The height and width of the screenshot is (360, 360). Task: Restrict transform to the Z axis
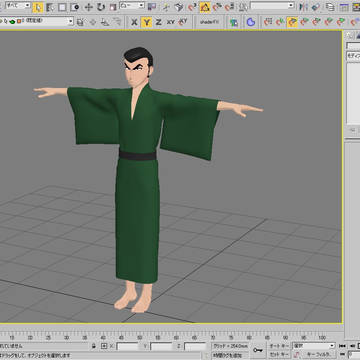point(159,22)
